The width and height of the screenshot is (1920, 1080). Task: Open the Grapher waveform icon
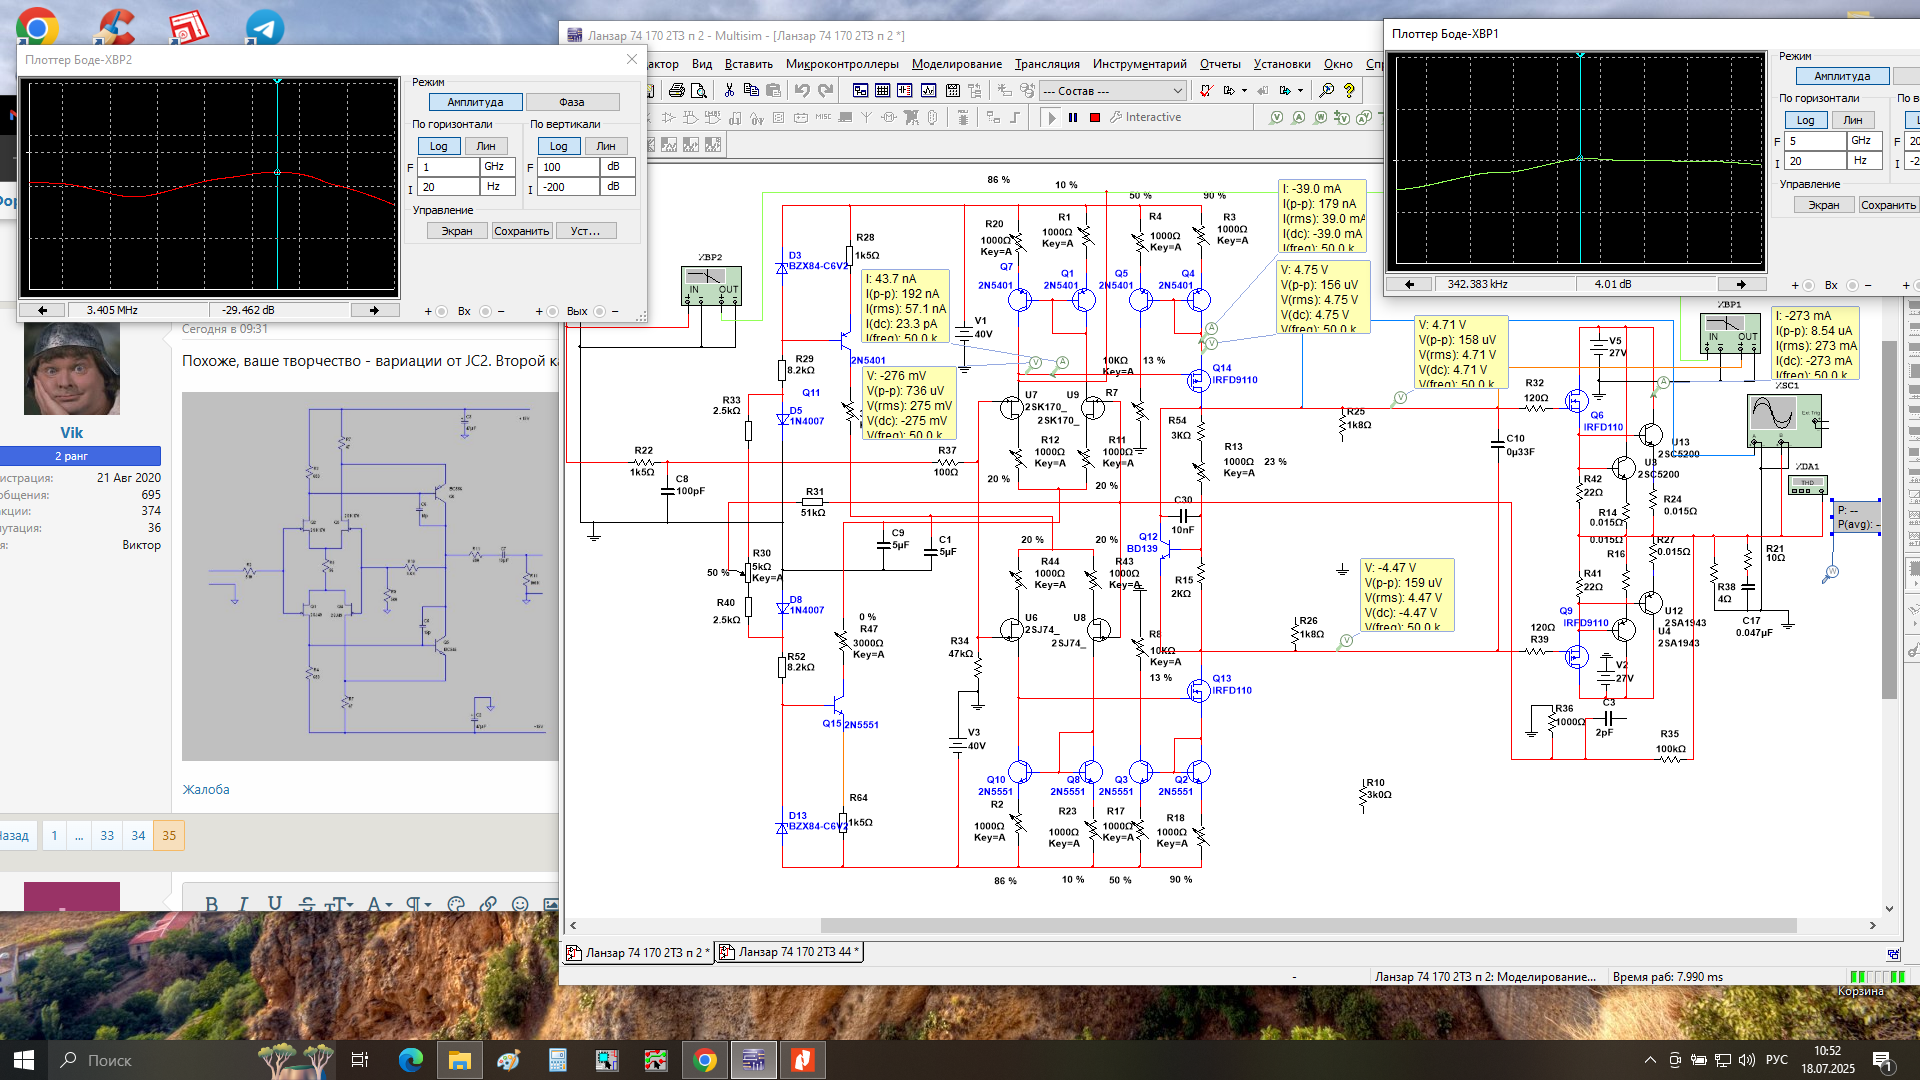tap(929, 91)
